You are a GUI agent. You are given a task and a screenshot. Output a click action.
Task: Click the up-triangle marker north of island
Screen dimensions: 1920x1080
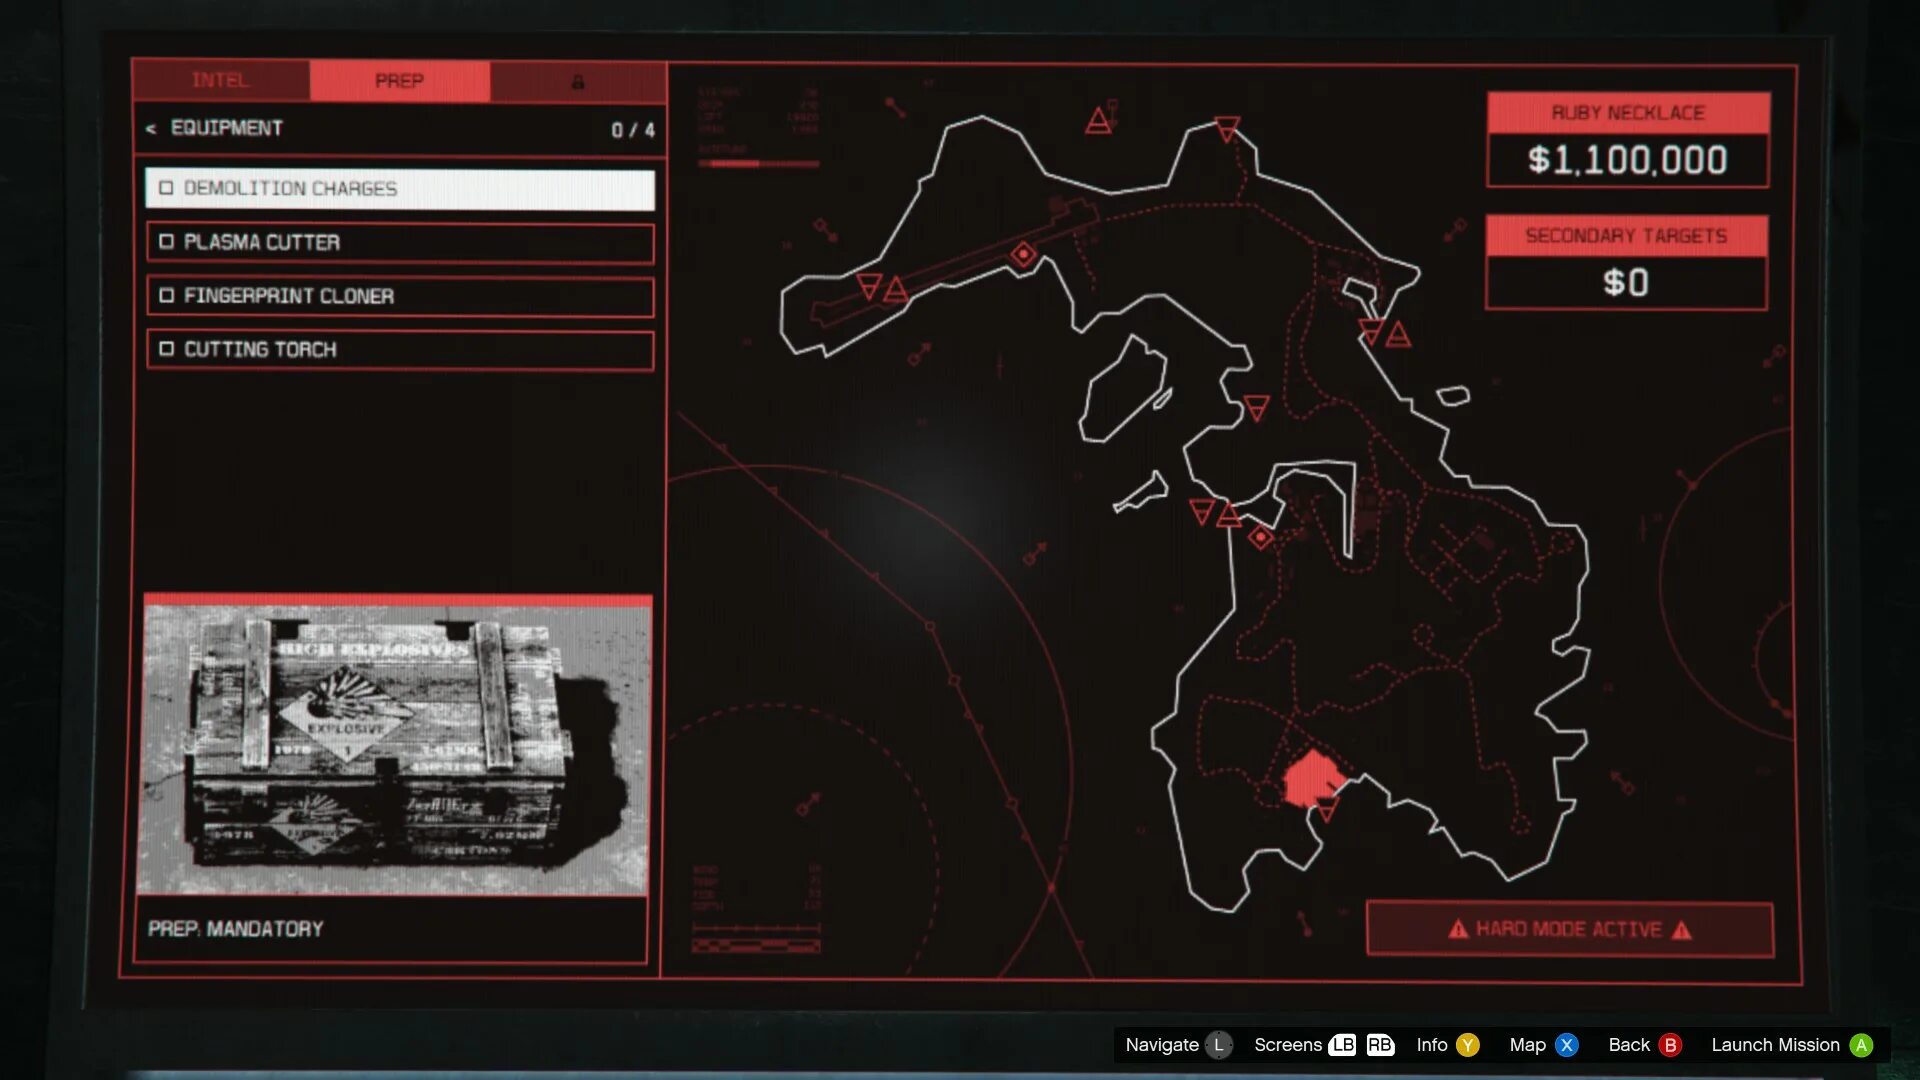[x=1099, y=122]
